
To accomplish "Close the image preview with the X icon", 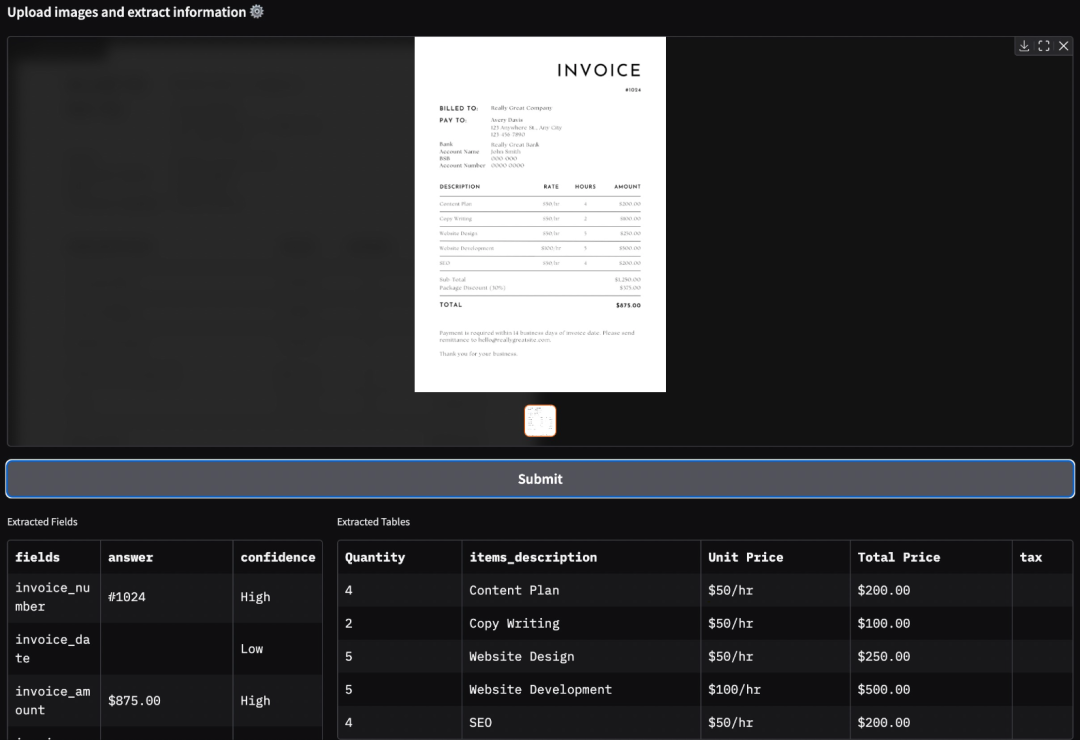I will point(1064,46).
